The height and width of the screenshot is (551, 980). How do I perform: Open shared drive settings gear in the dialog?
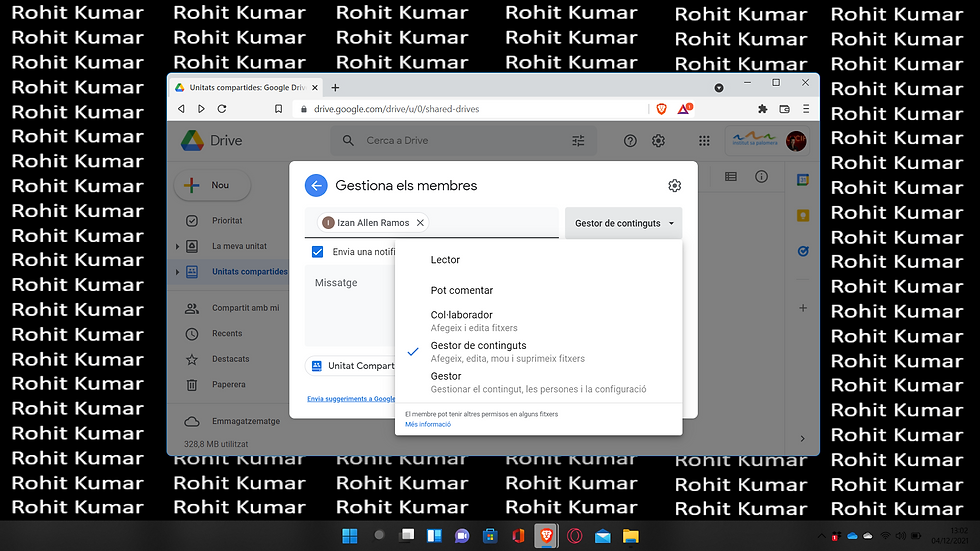[x=674, y=186]
